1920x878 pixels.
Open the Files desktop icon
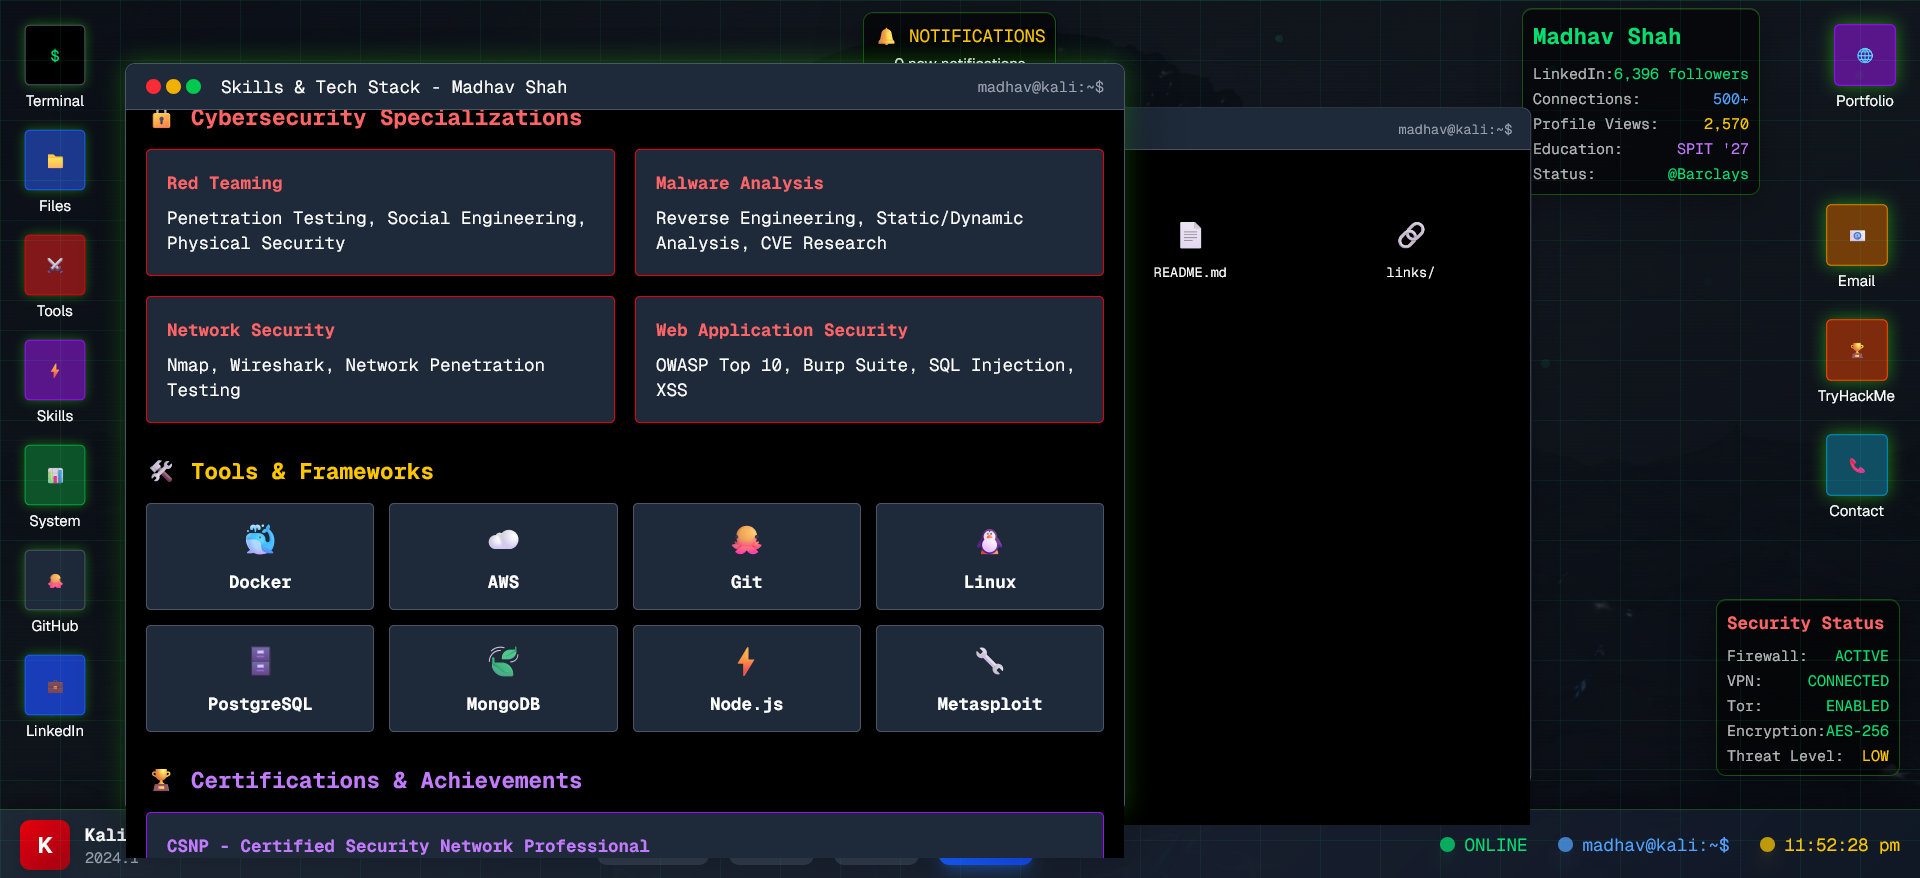pos(55,160)
